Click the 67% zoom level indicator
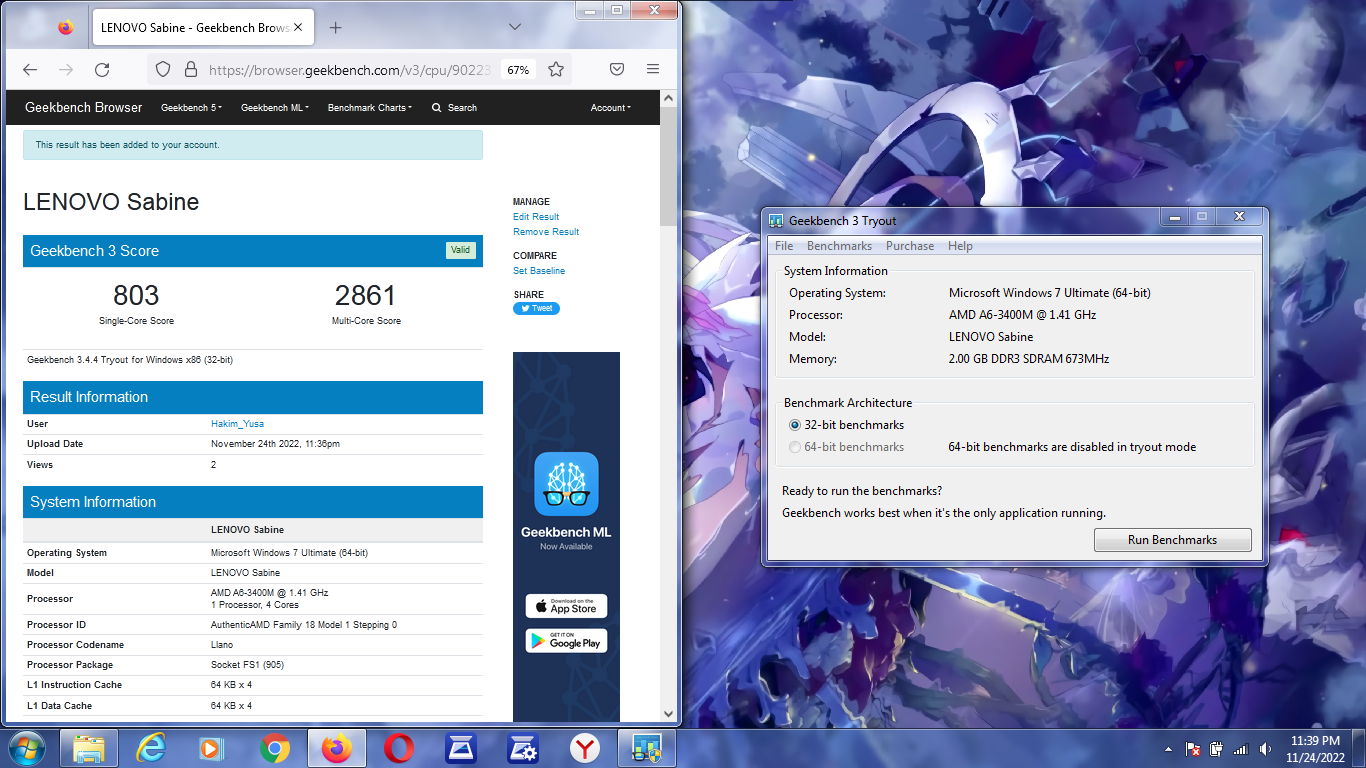The width and height of the screenshot is (1366, 768). pyautogui.click(x=518, y=70)
